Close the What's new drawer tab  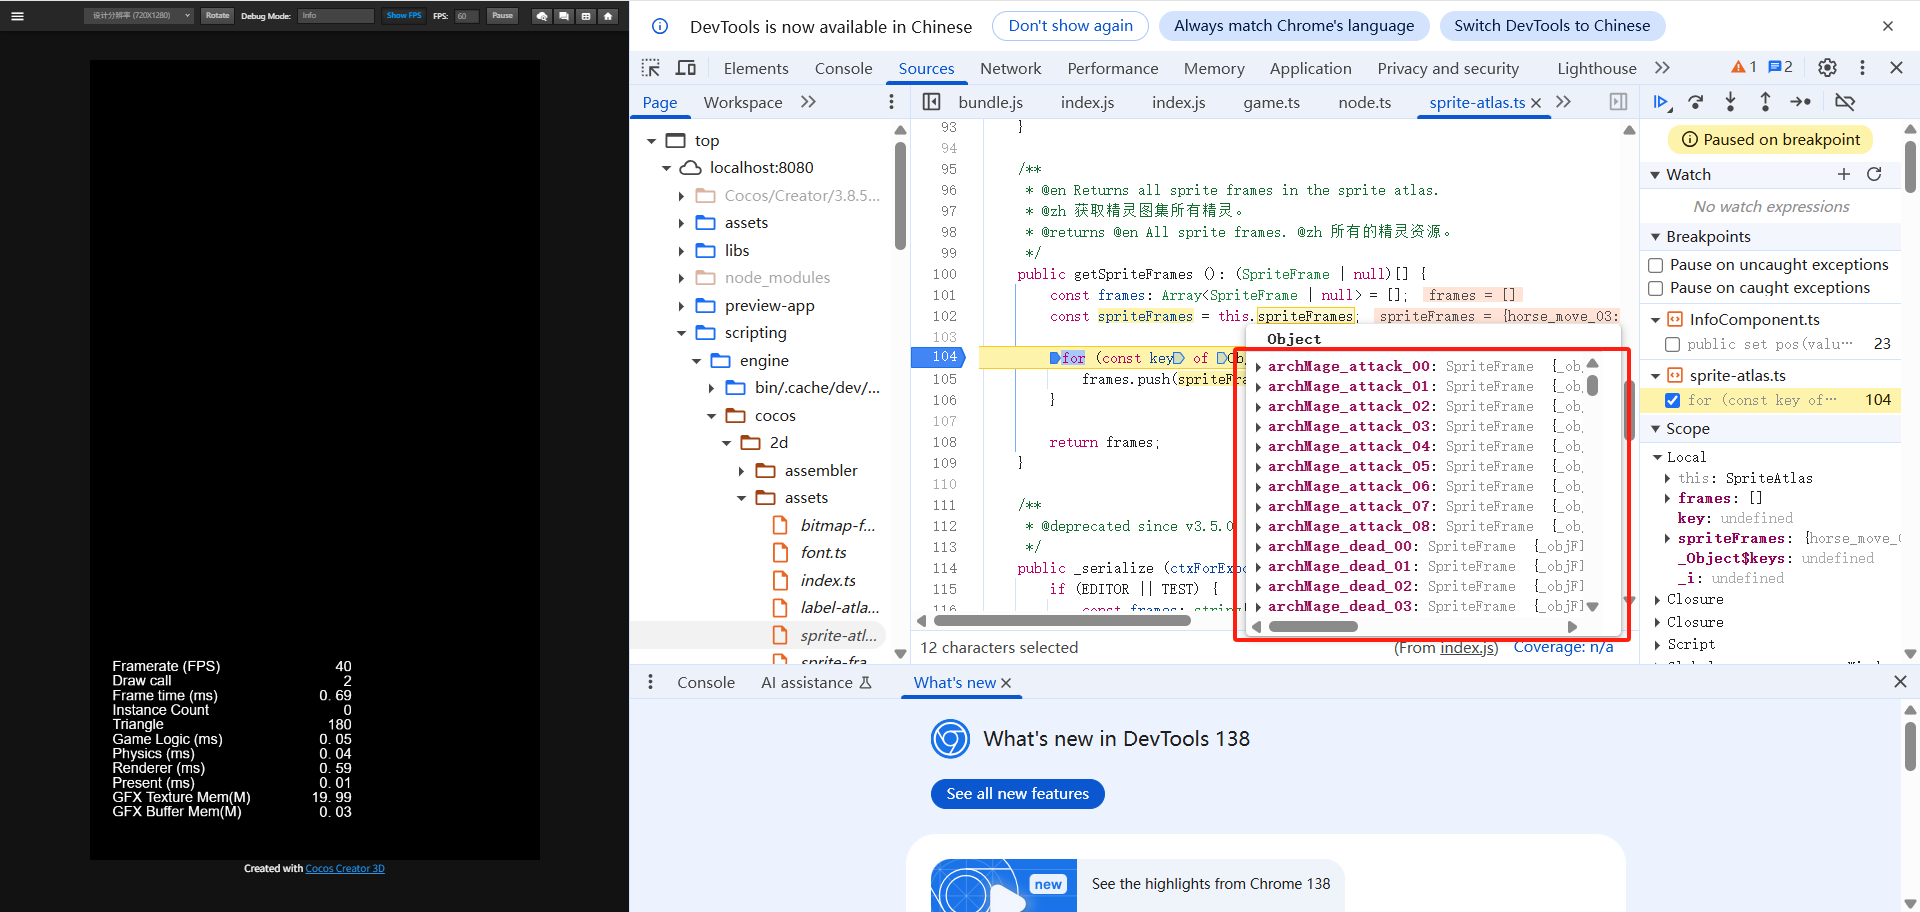click(1006, 683)
